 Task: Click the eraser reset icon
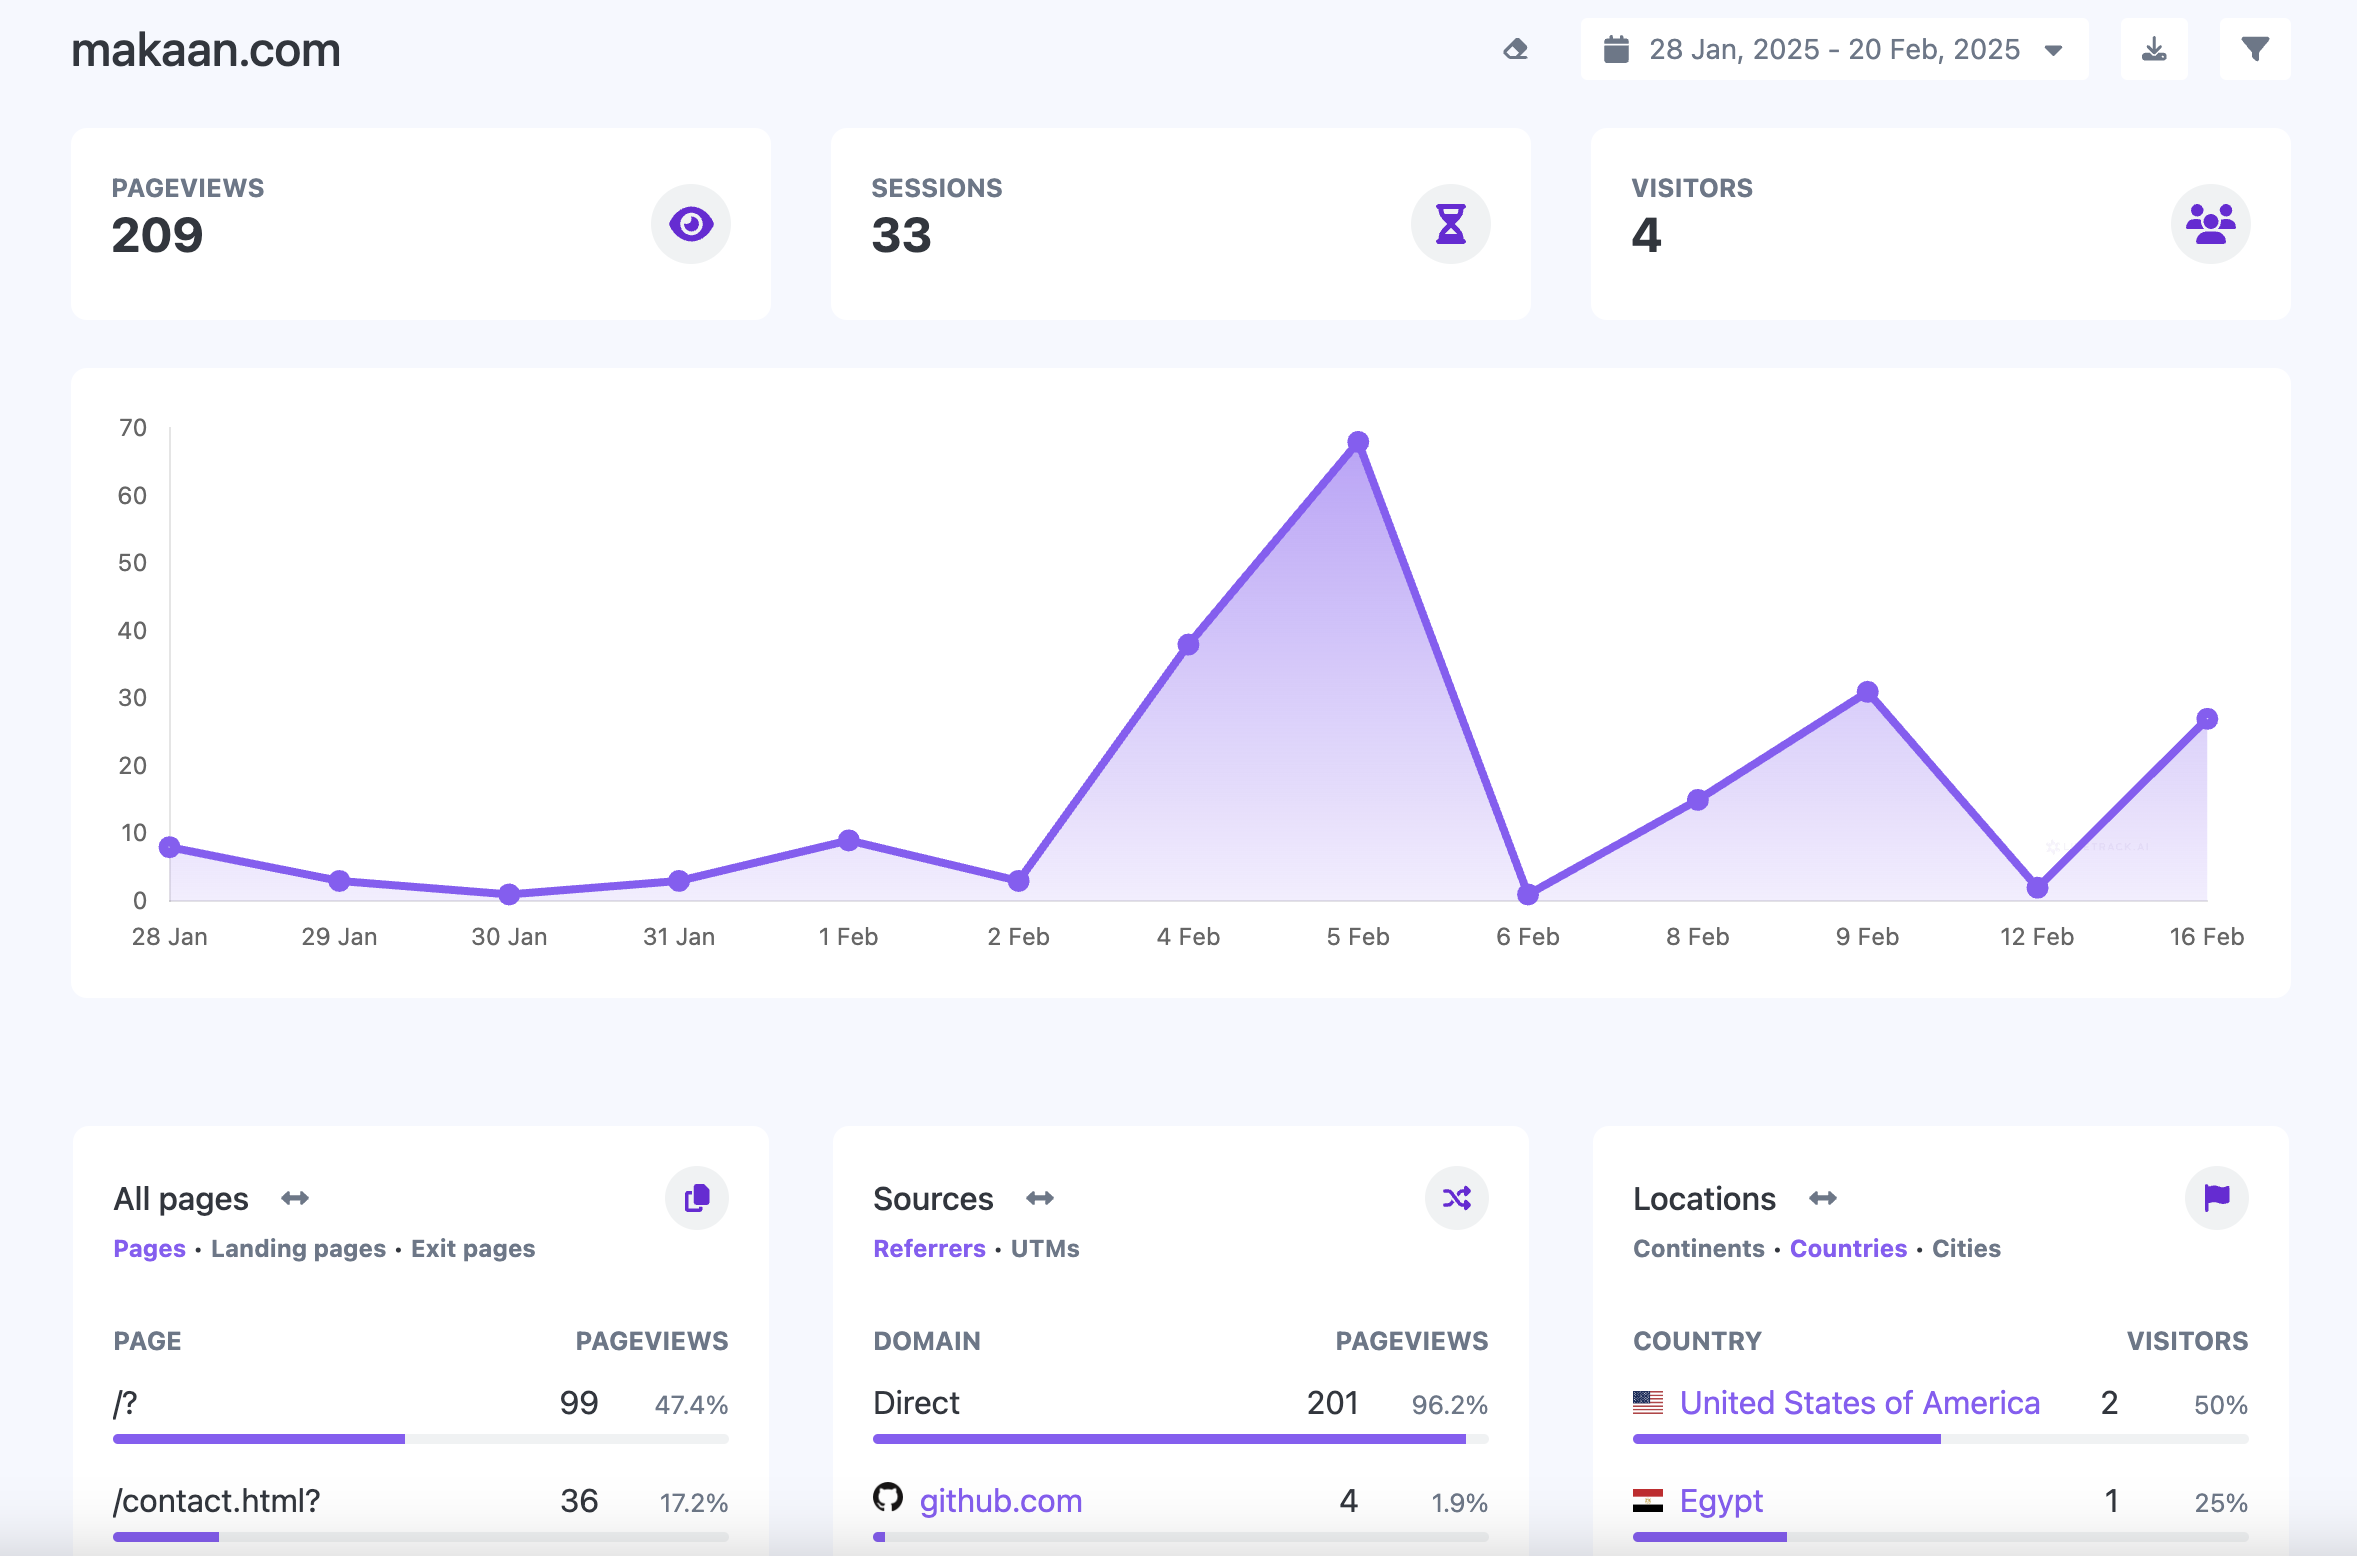point(1515,49)
